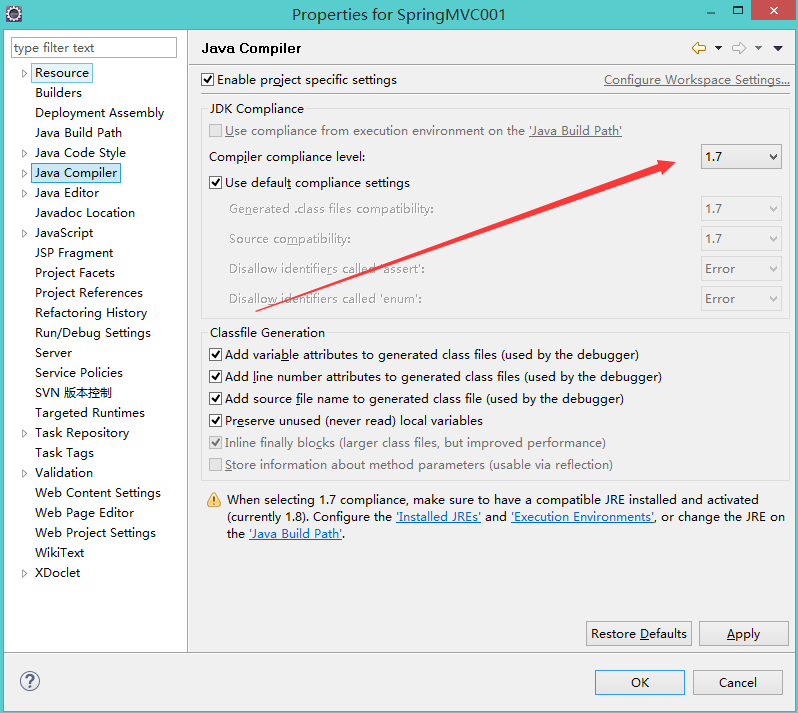Open Web Content Settings page
The image size is (798, 713).
[x=98, y=493]
